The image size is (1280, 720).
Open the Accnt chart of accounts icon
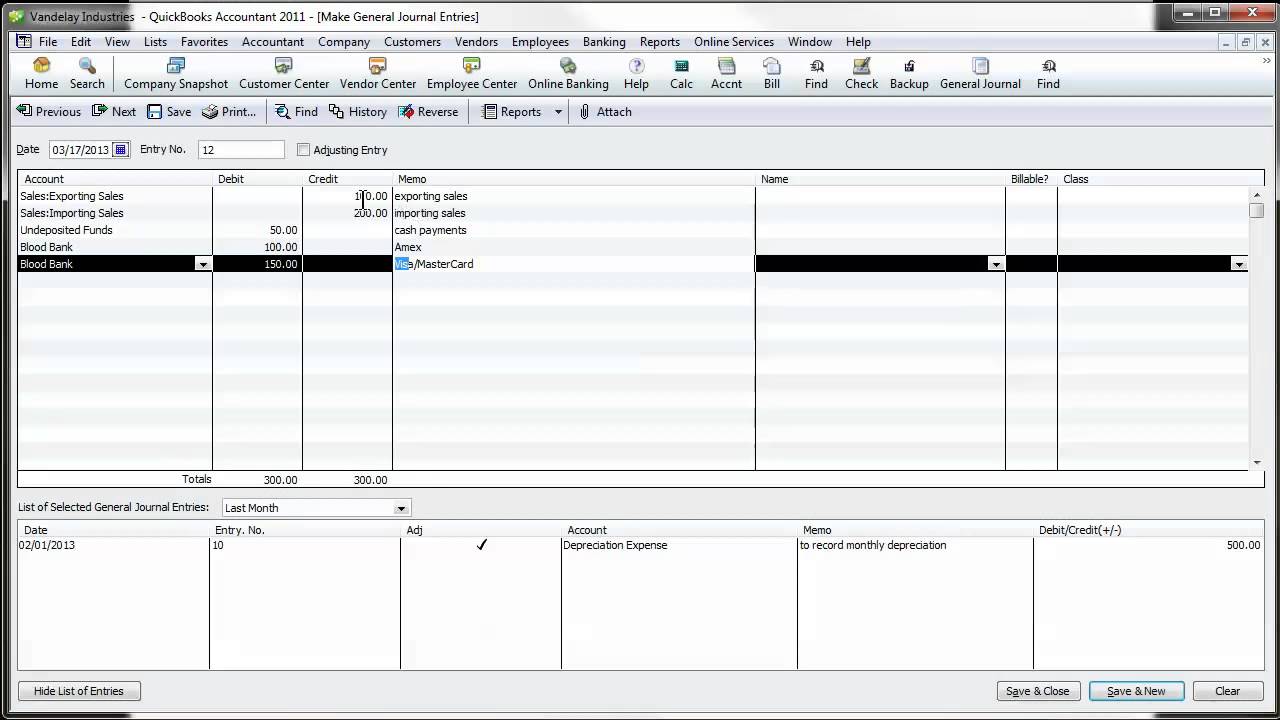726,74
